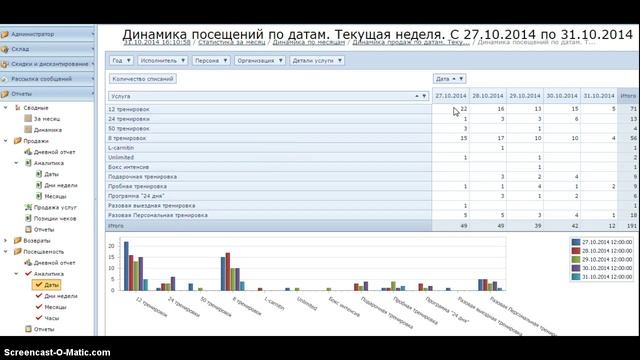Click the Продажа услуг icon
The width and height of the screenshot is (640, 360).
click(28, 207)
